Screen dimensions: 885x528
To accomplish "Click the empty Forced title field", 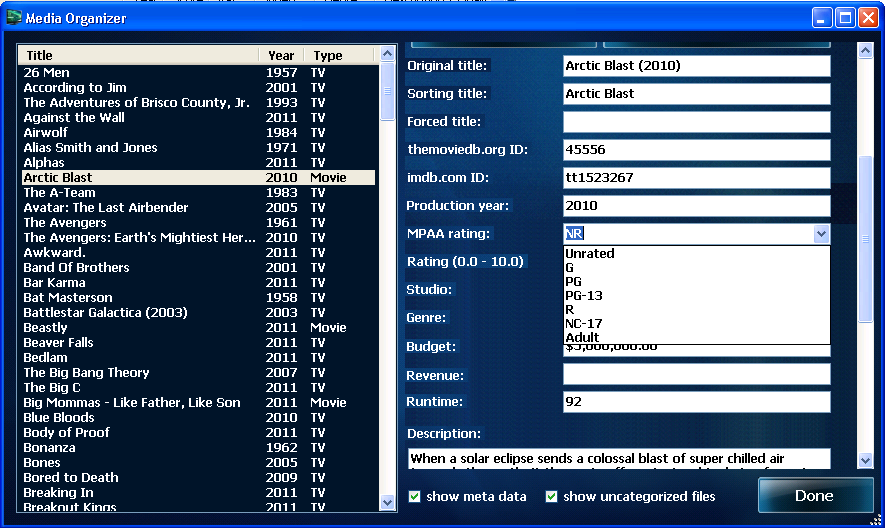I will click(x=696, y=121).
